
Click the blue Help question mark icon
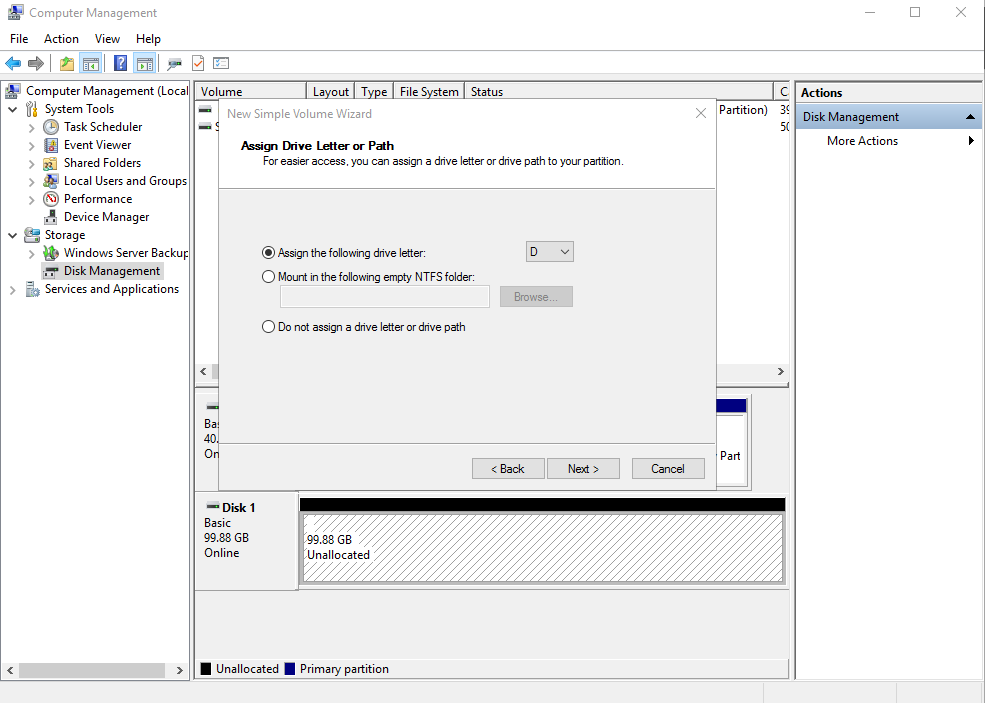[120, 63]
